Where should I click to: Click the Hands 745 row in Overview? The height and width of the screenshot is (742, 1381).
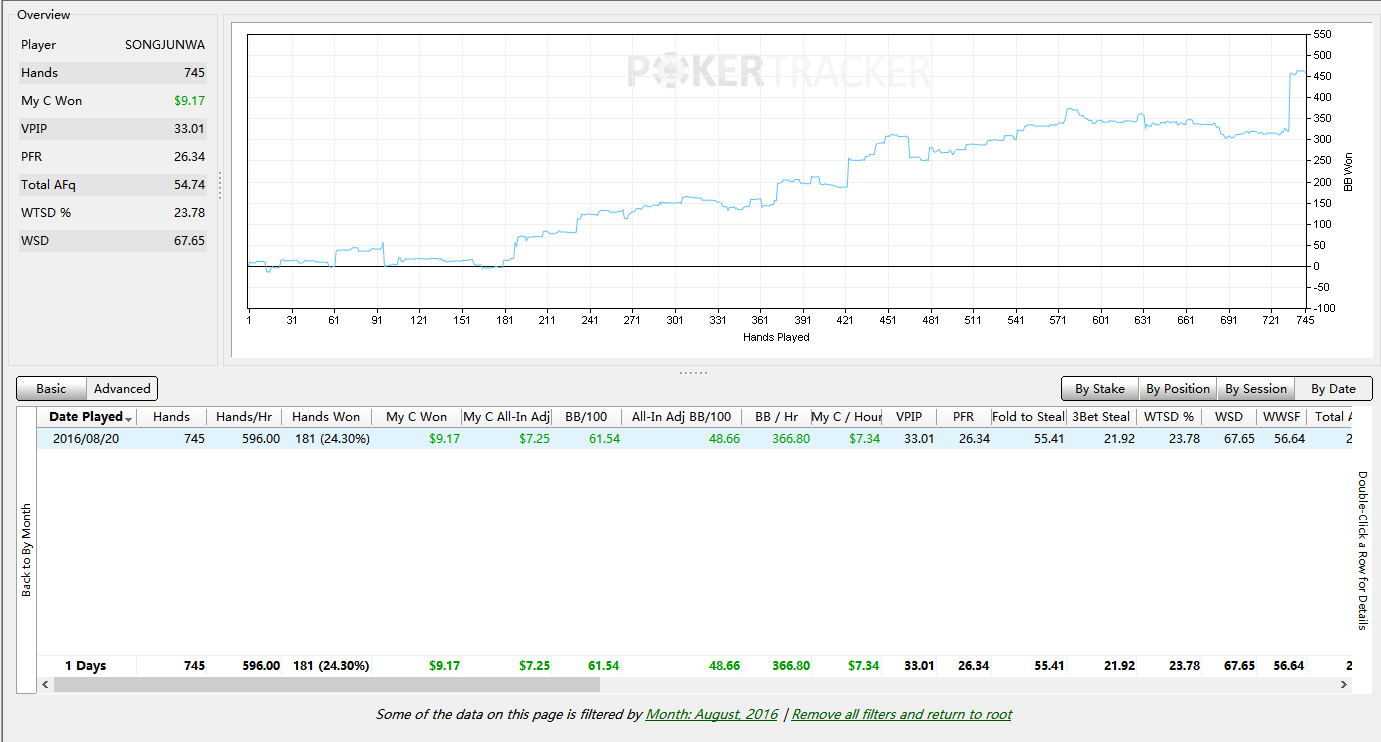[113, 73]
